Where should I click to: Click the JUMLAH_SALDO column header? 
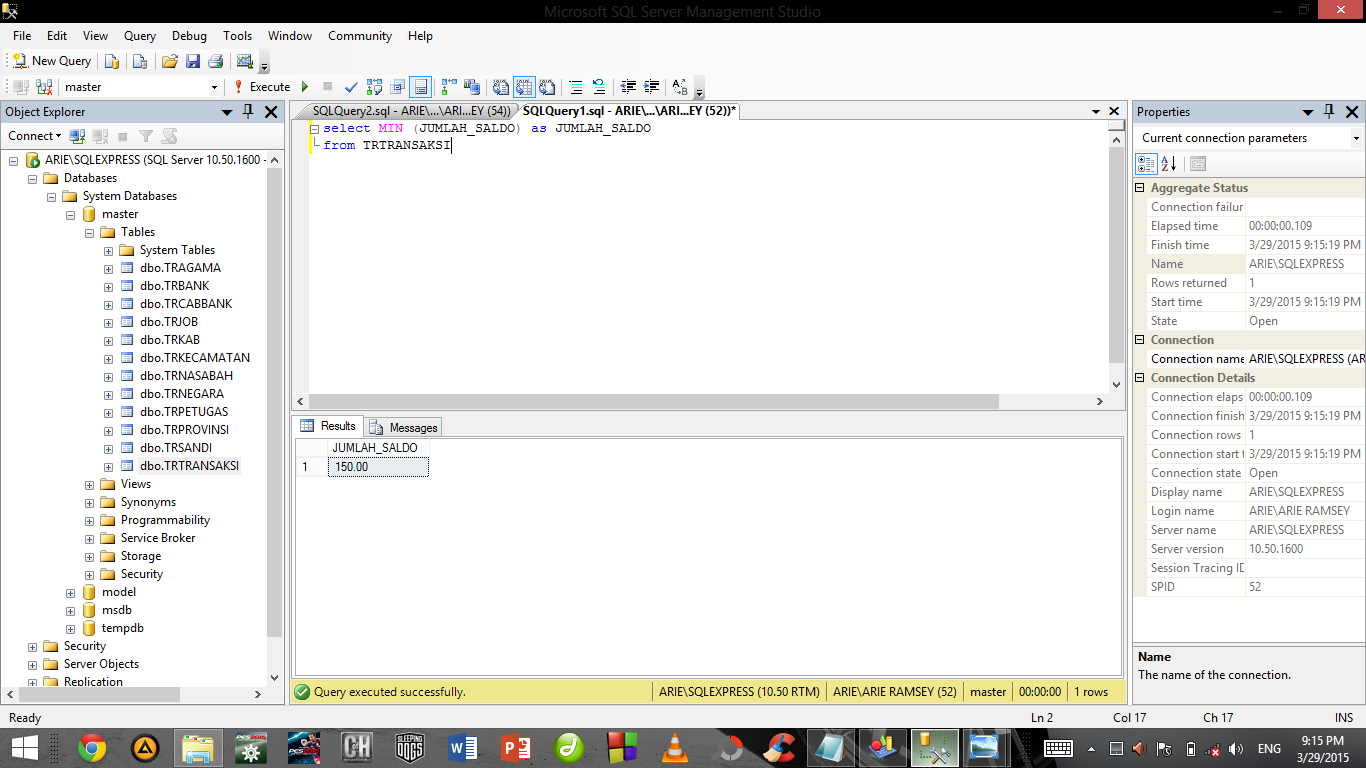pyautogui.click(x=378, y=448)
